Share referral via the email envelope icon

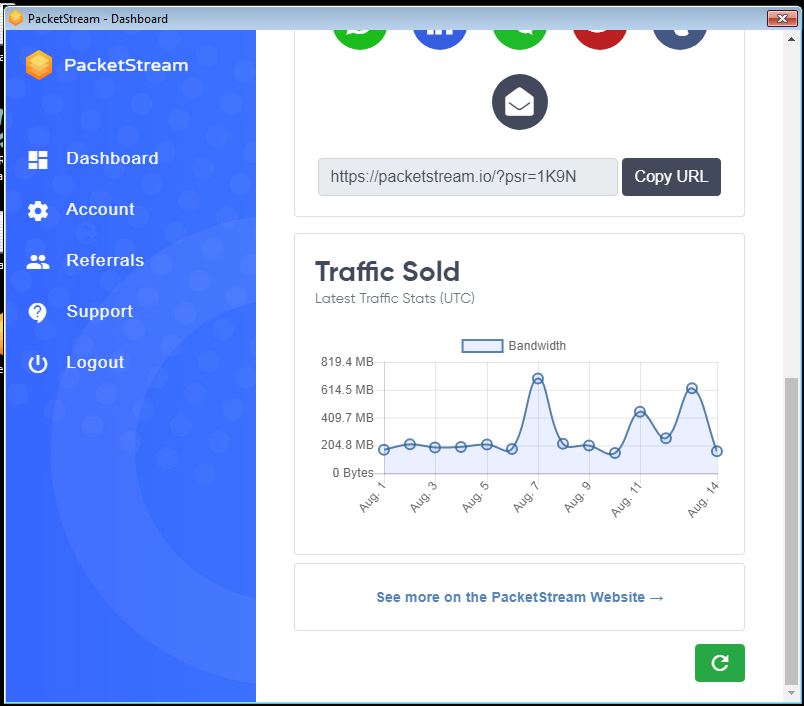[x=519, y=102]
